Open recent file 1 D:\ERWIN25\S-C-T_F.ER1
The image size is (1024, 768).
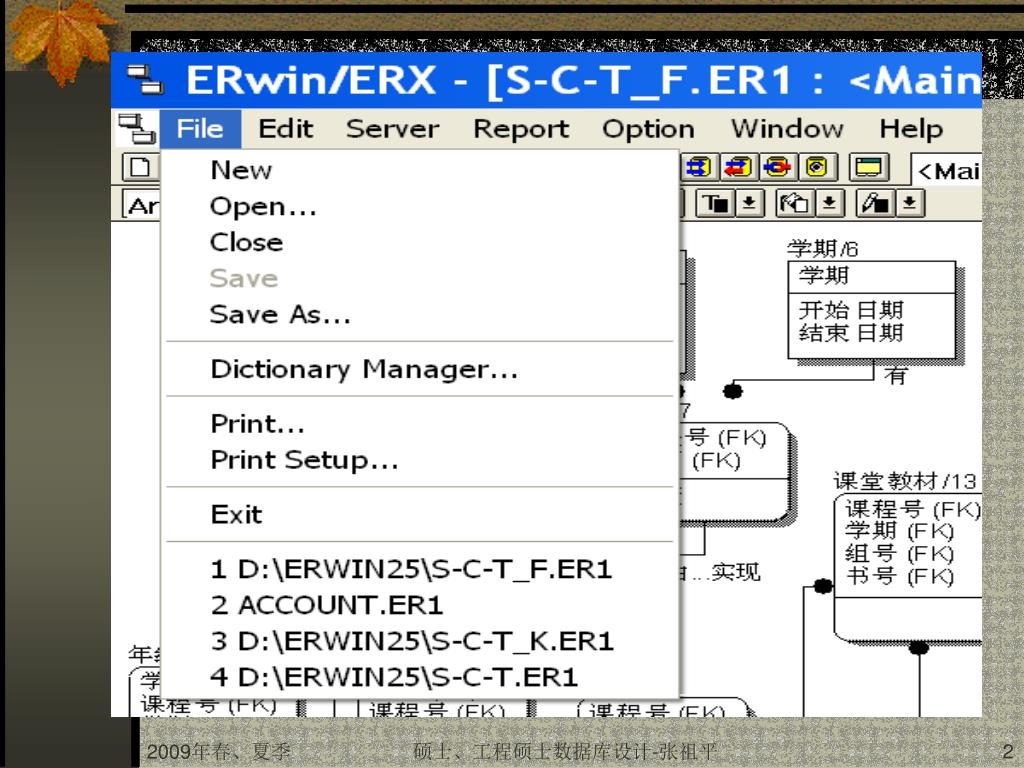pos(419,569)
